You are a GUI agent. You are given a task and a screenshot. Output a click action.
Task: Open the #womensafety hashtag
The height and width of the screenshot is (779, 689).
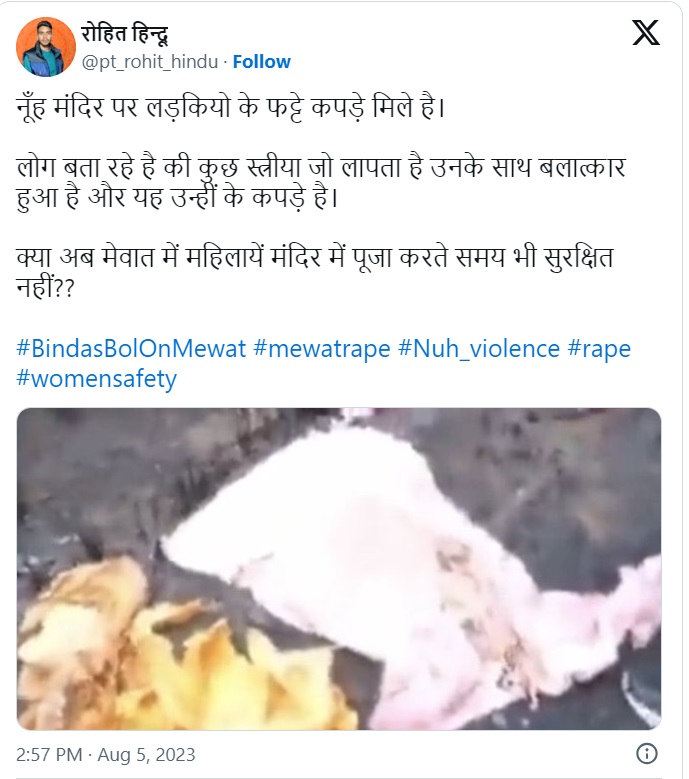click(x=96, y=379)
